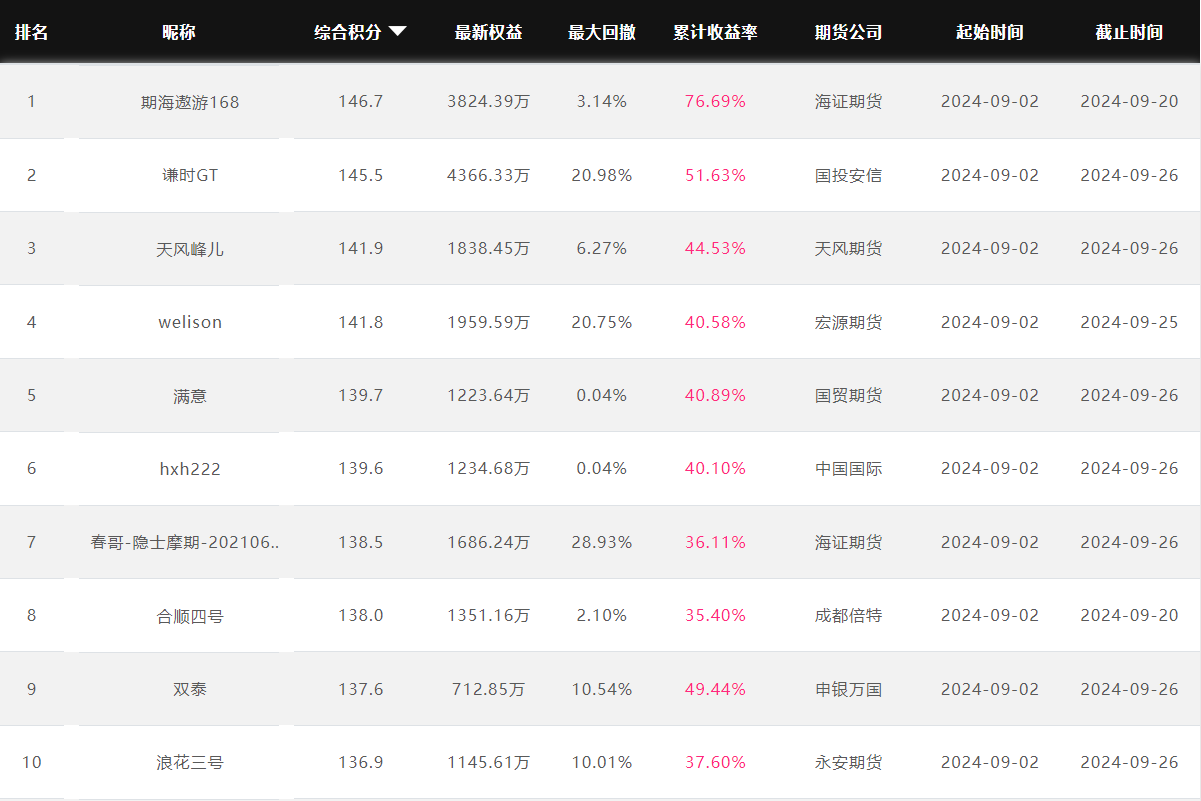Image resolution: width=1201 pixels, height=801 pixels.
Task: Click end date 2024-09-20 for 合顺四号
Action: pyautogui.click(x=1129, y=616)
